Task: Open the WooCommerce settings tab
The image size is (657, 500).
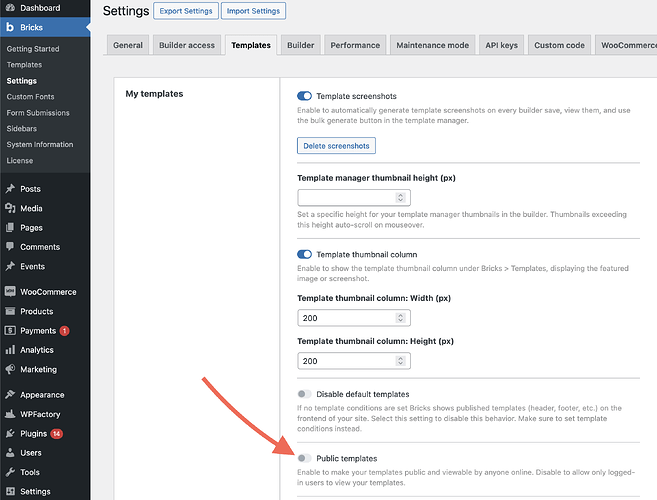Action: point(626,45)
